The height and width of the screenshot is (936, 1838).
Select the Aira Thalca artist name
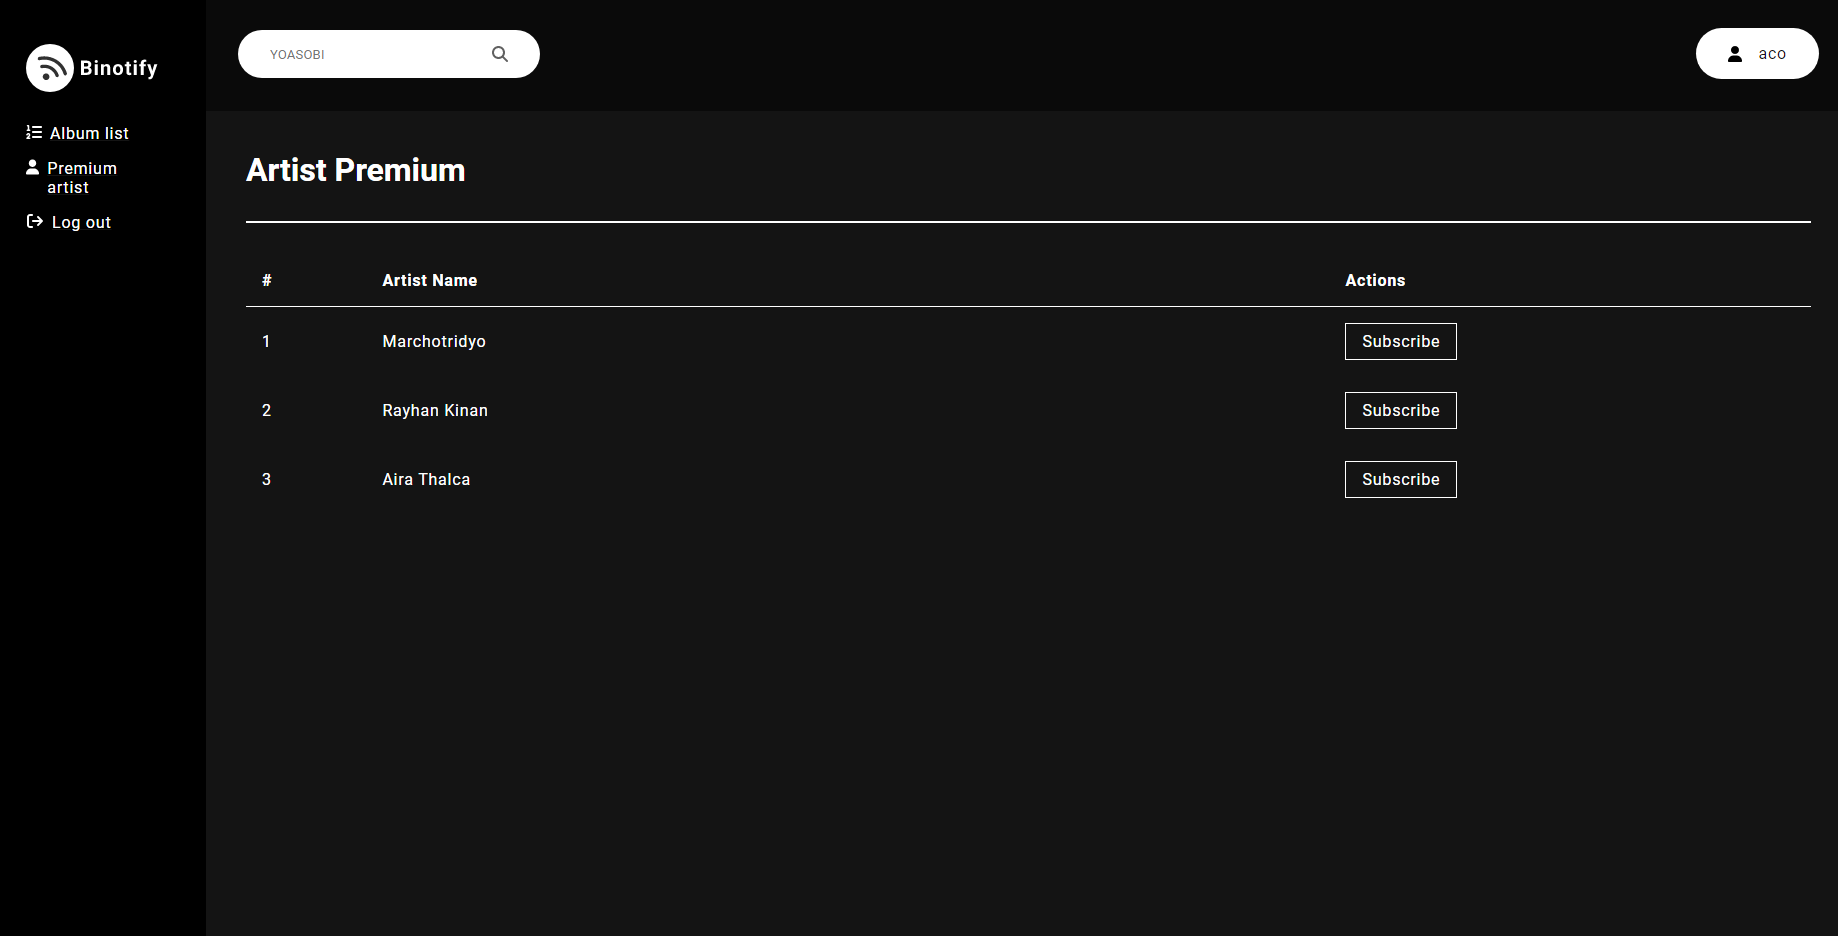pos(426,479)
